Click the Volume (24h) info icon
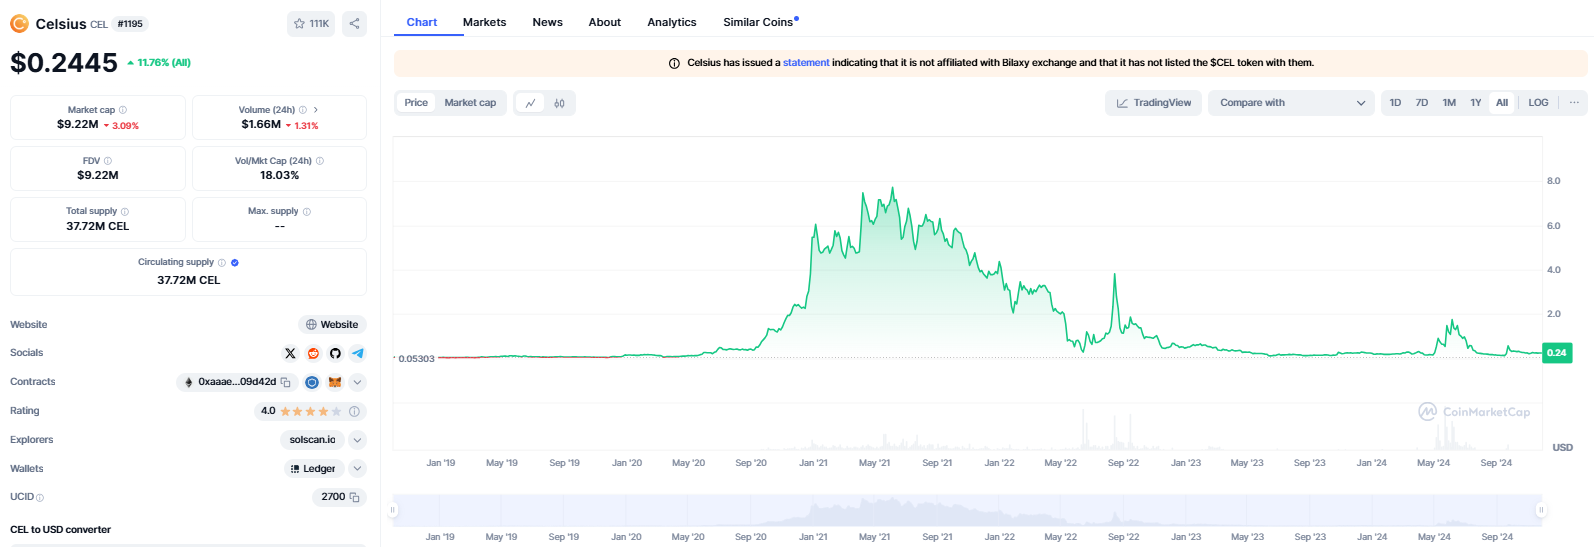The height and width of the screenshot is (547, 1594). click(303, 110)
